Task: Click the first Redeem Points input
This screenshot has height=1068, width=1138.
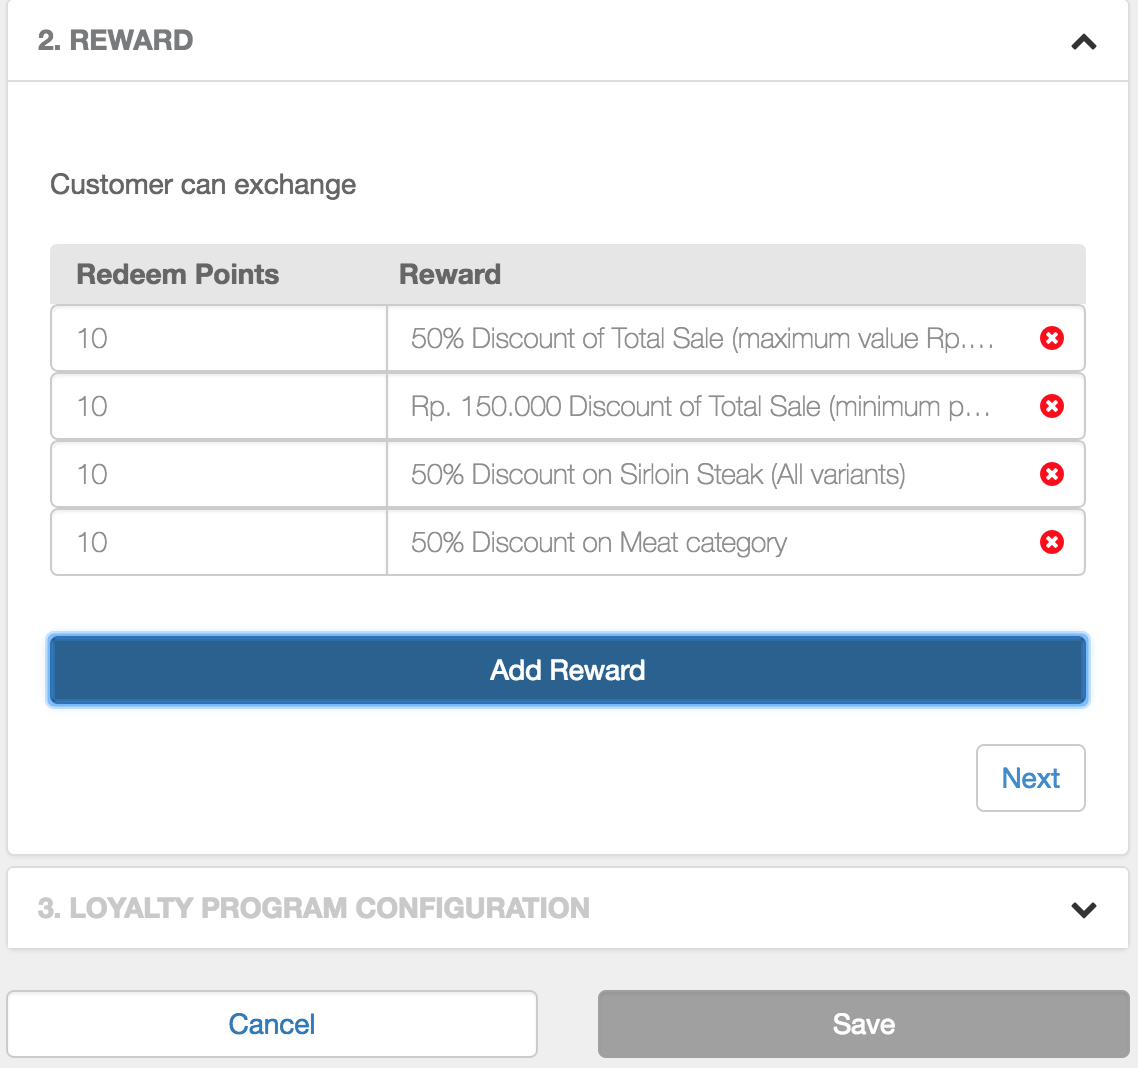Action: point(218,338)
